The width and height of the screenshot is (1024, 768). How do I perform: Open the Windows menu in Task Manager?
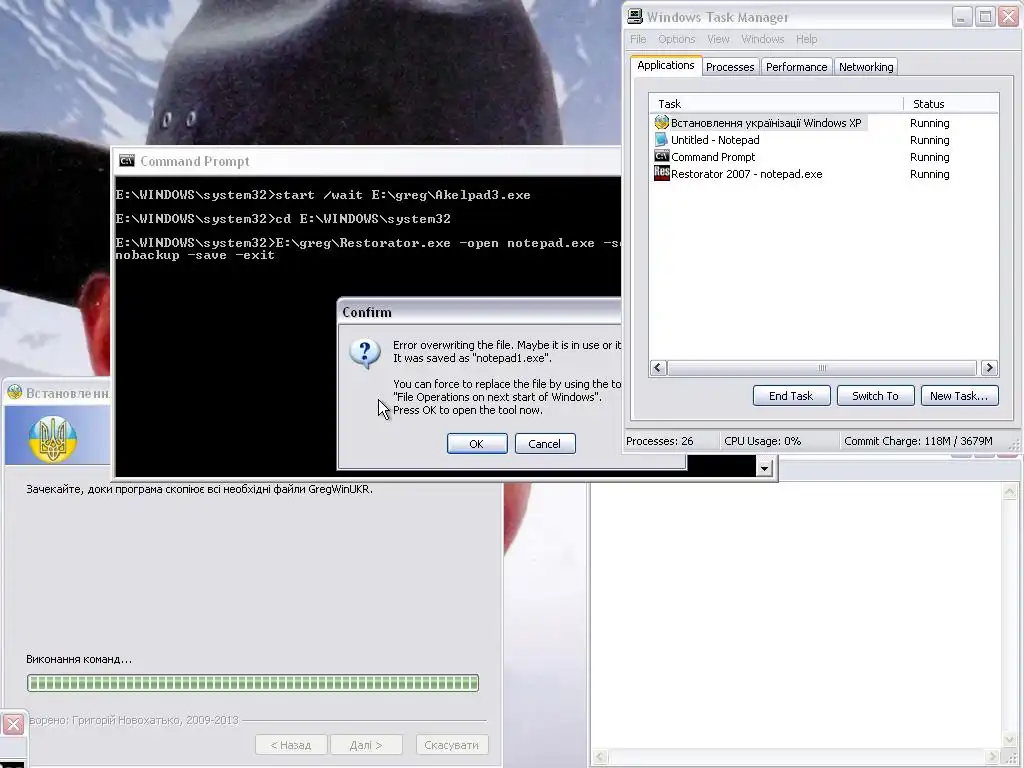(763, 39)
